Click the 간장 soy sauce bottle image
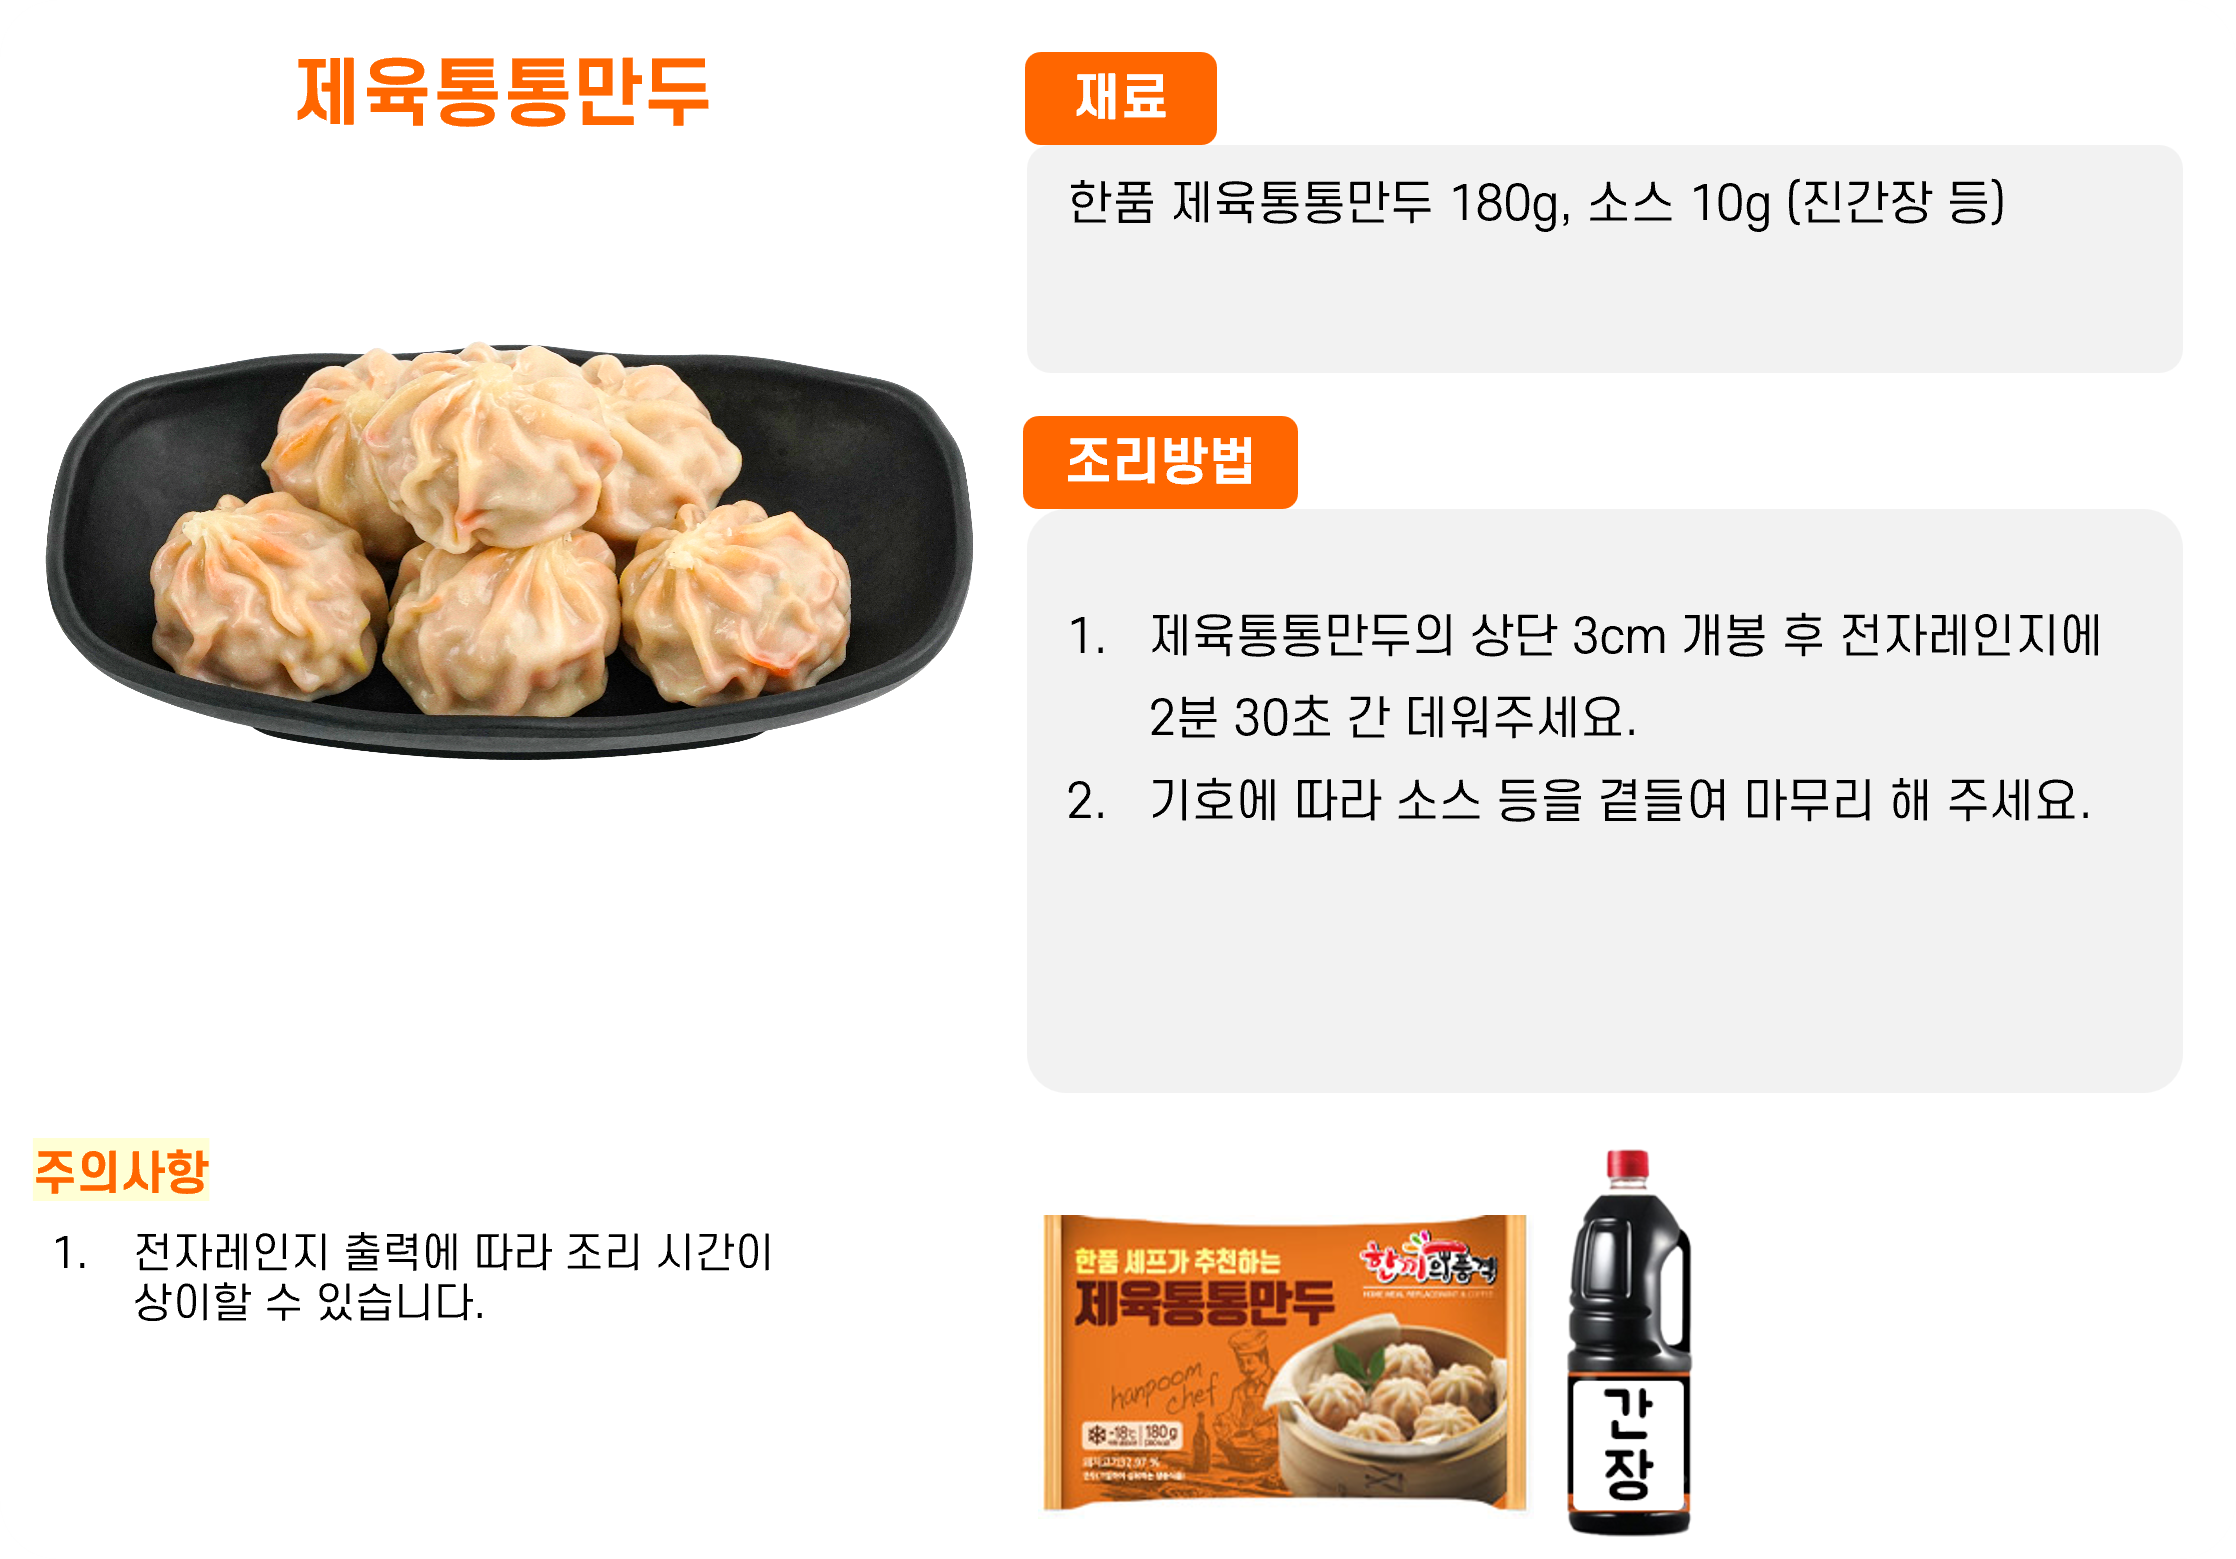 click(x=1628, y=1342)
